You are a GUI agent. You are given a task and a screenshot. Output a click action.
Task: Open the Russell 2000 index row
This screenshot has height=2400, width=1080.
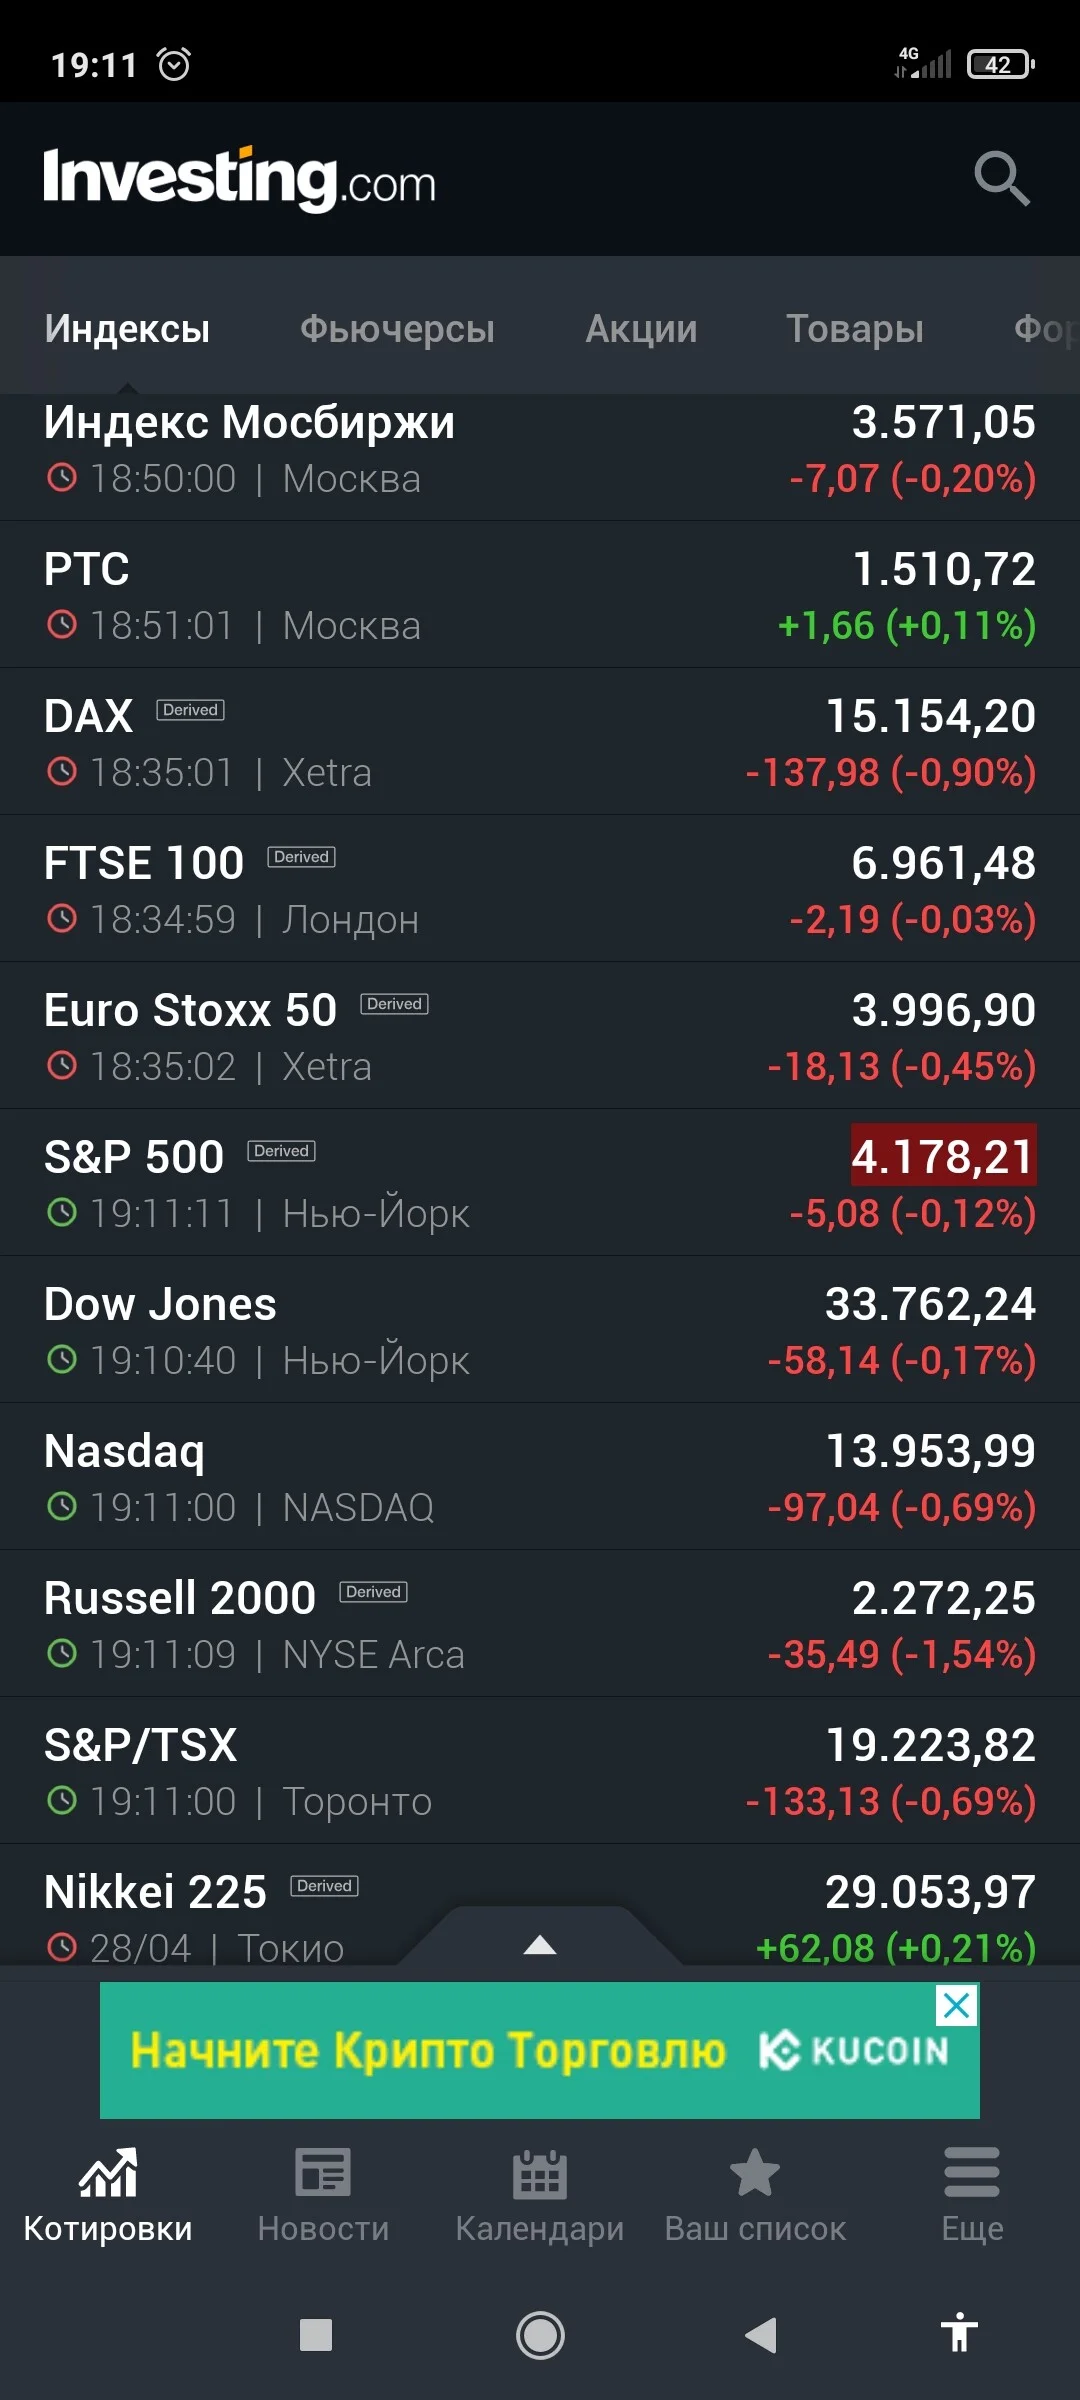[x=540, y=1624]
